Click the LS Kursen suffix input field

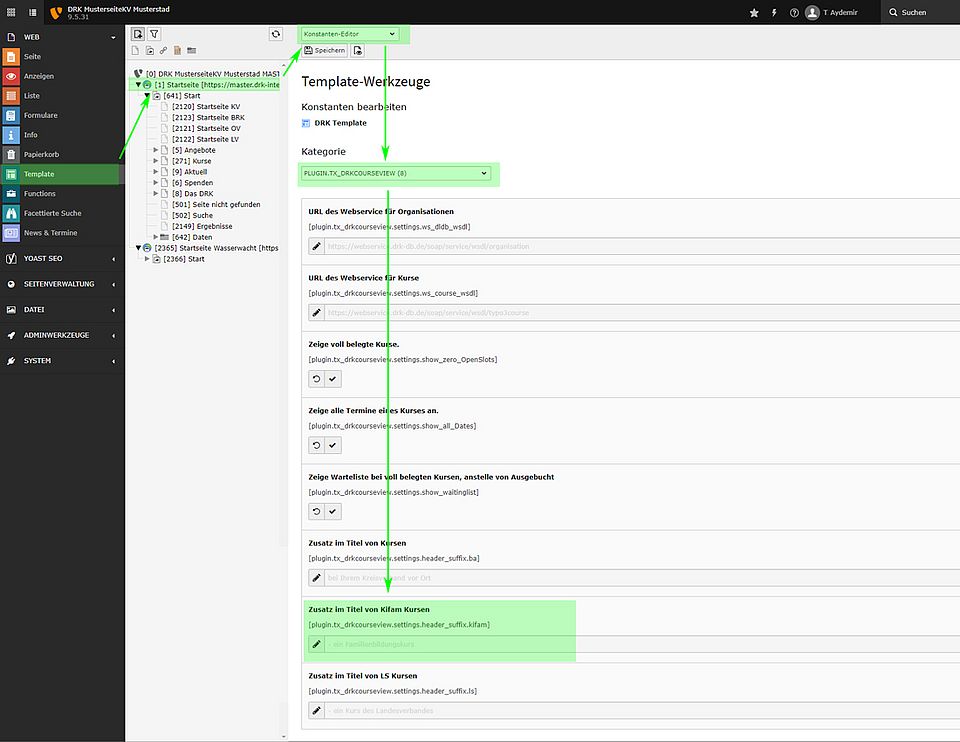tap(640, 711)
